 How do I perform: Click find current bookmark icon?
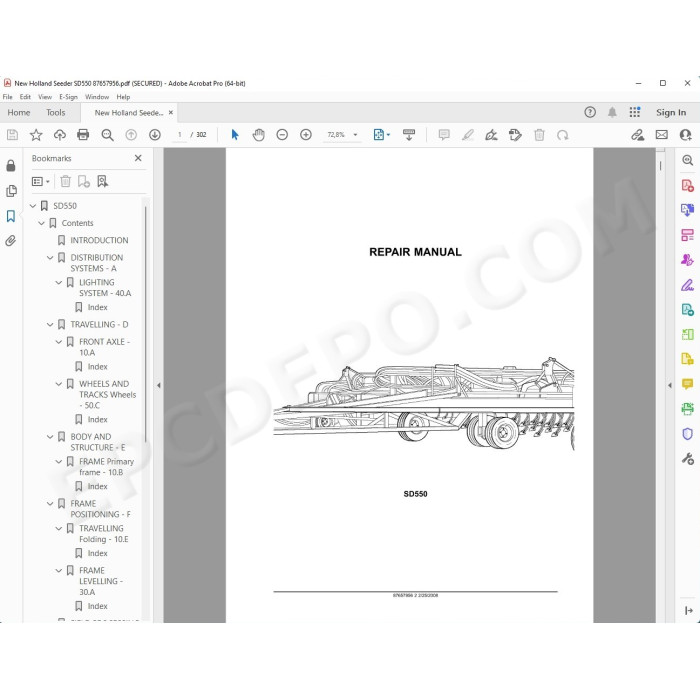point(103,181)
